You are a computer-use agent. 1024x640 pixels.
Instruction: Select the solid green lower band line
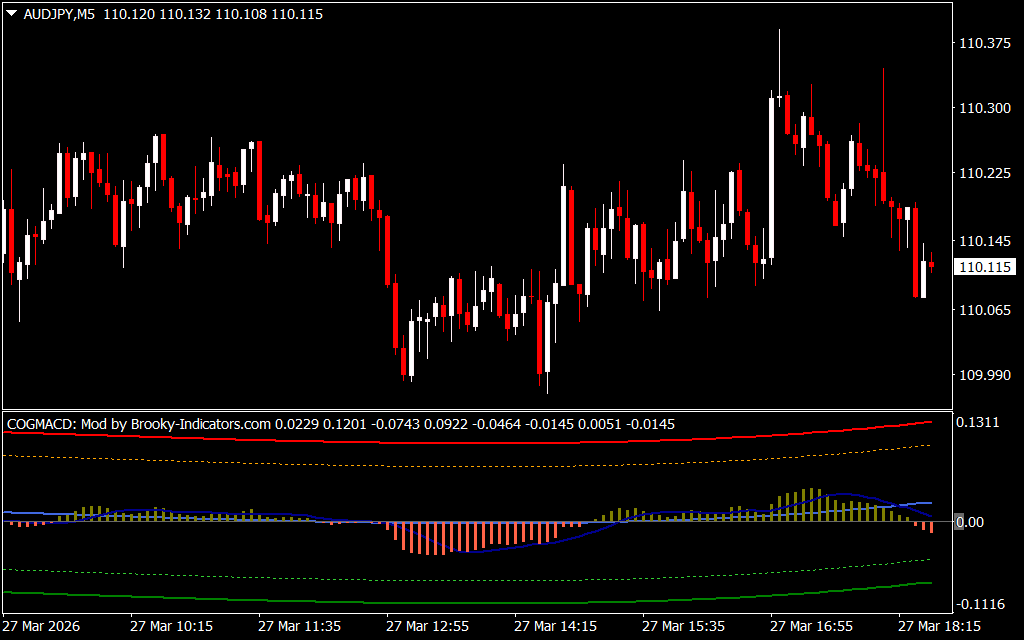(500, 602)
